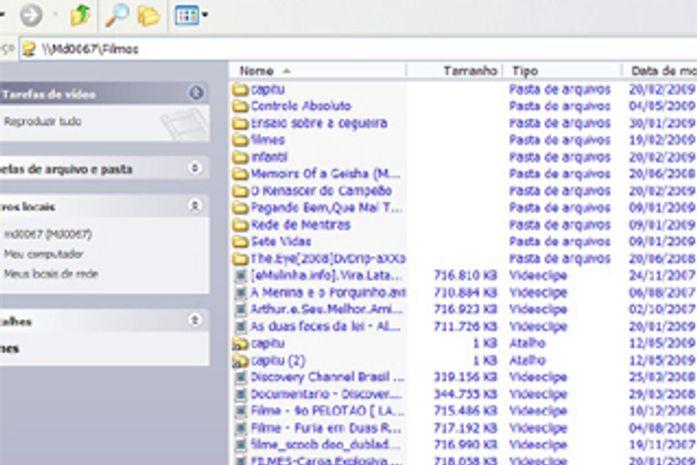This screenshot has height=465, width=697.
Task: Click the address bar path field
Action: coord(358,49)
